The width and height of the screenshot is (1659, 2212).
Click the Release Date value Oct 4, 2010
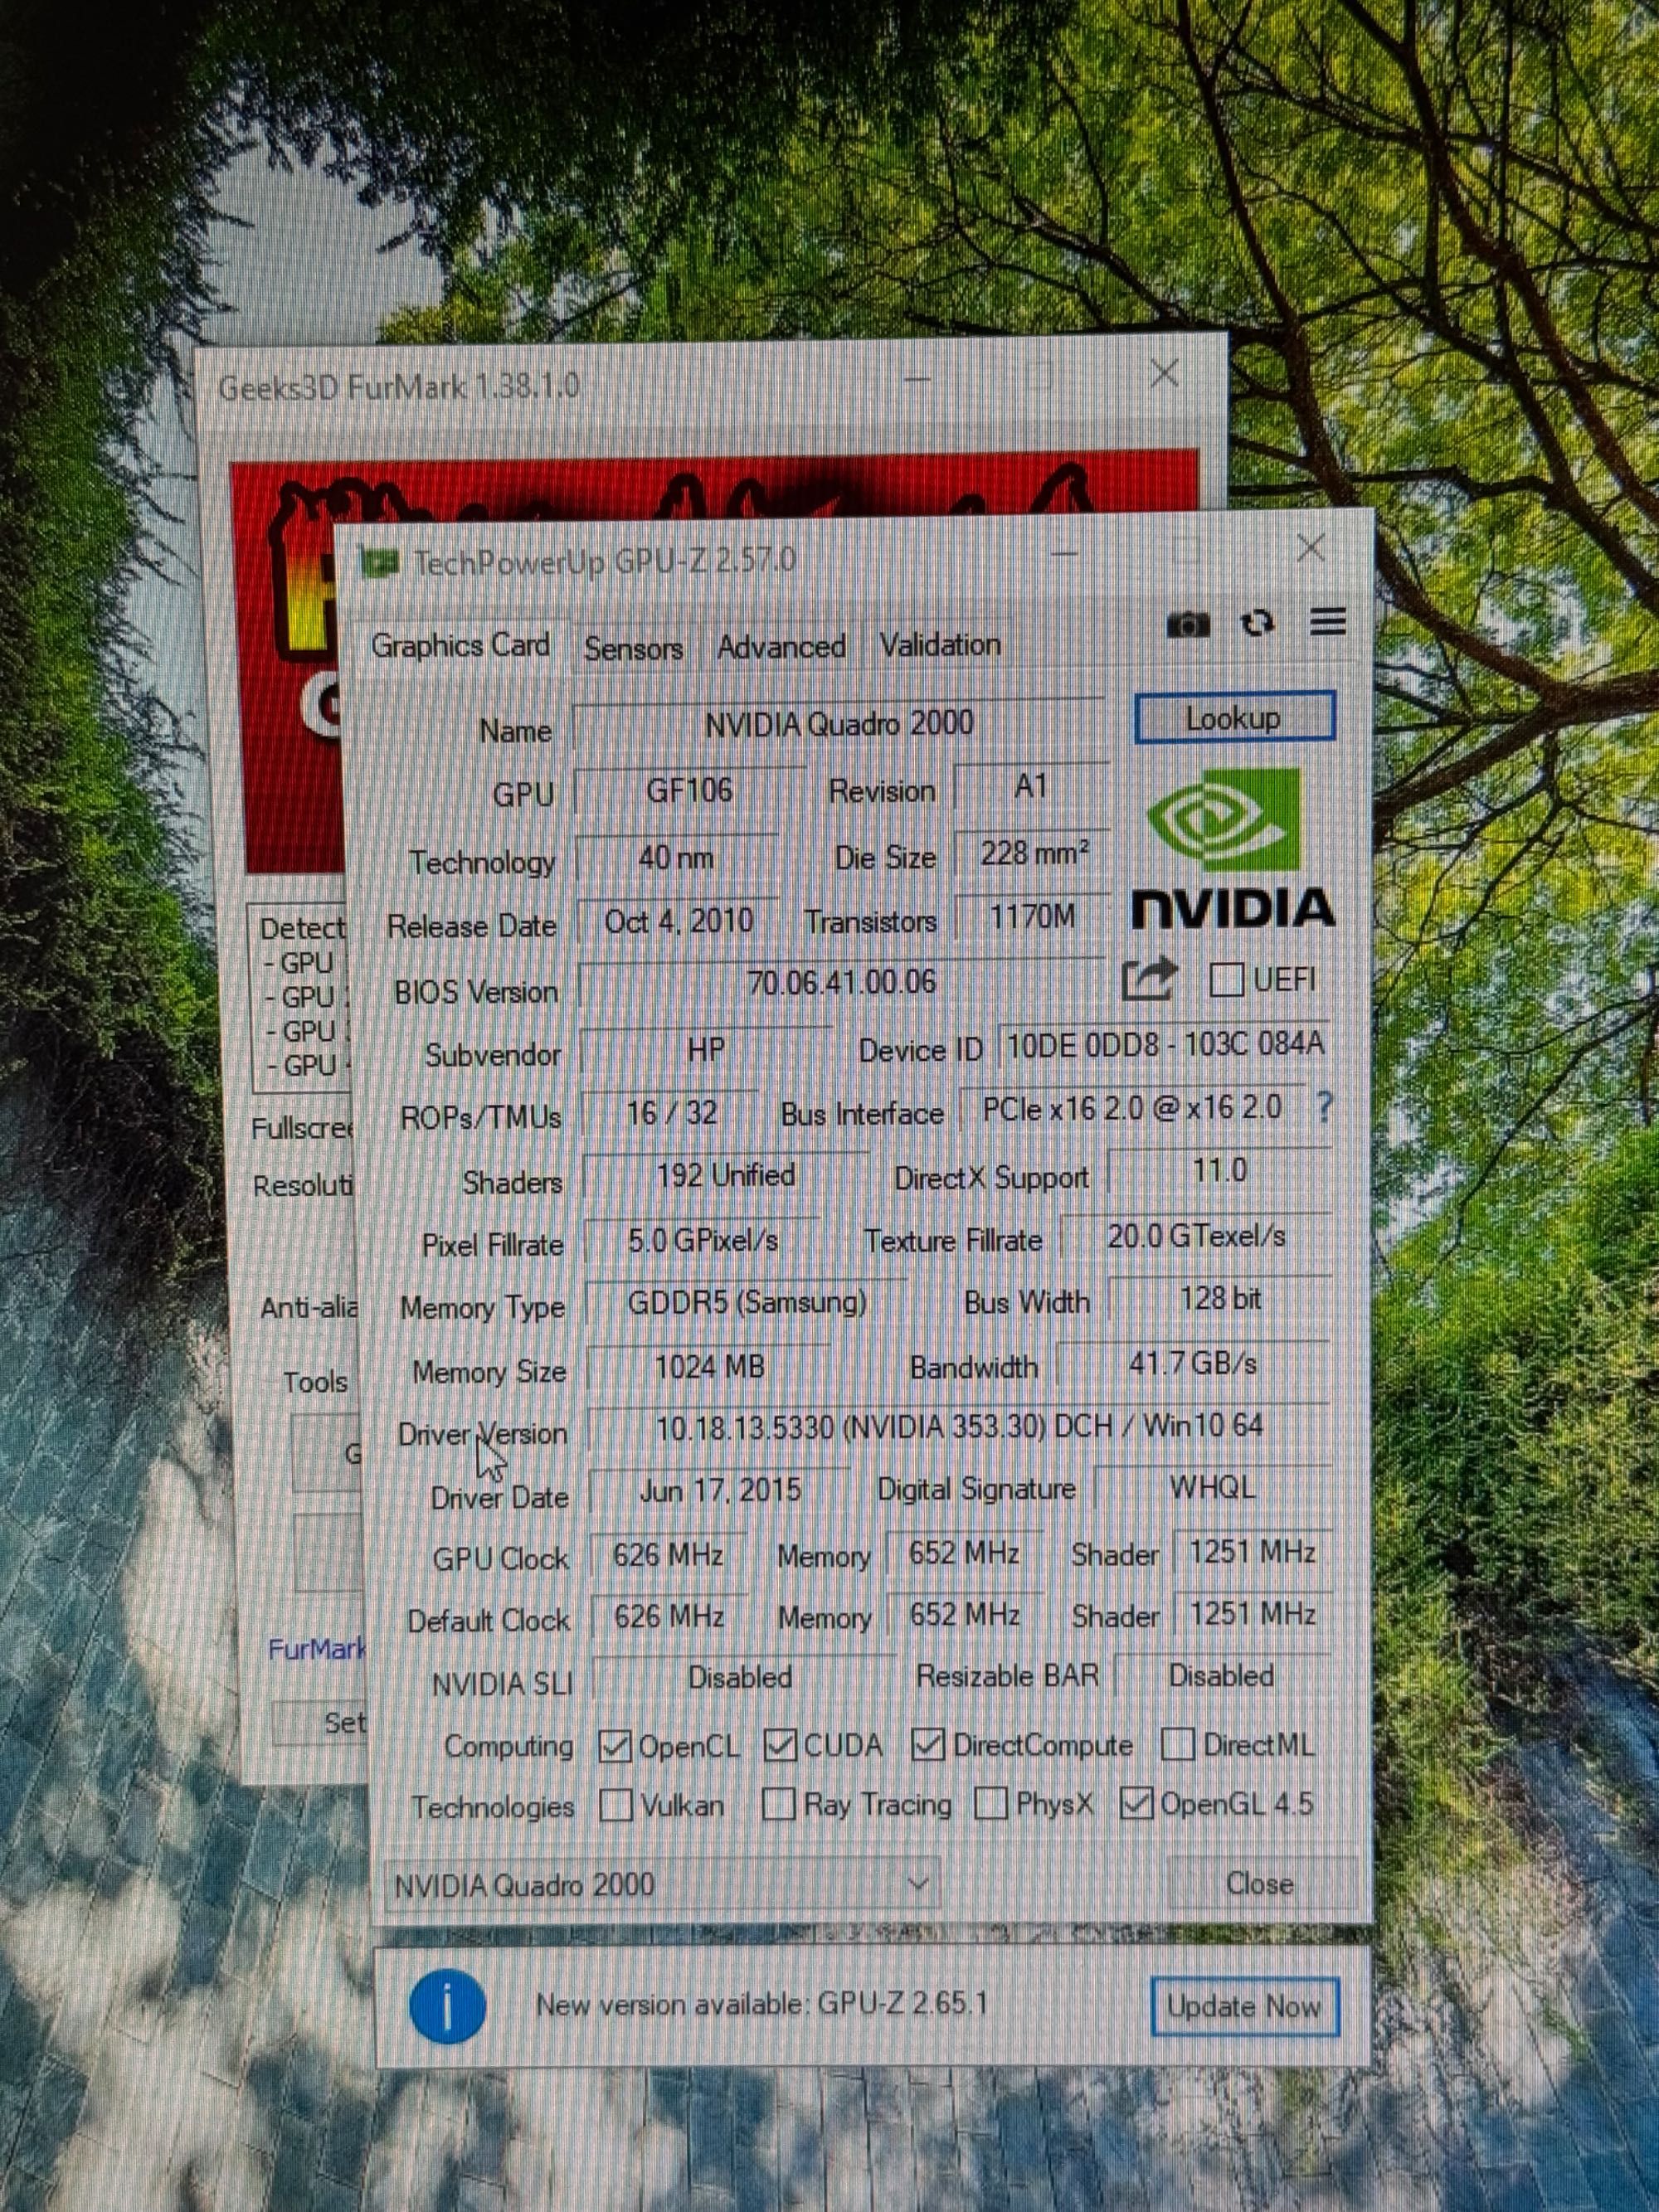tap(679, 921)
